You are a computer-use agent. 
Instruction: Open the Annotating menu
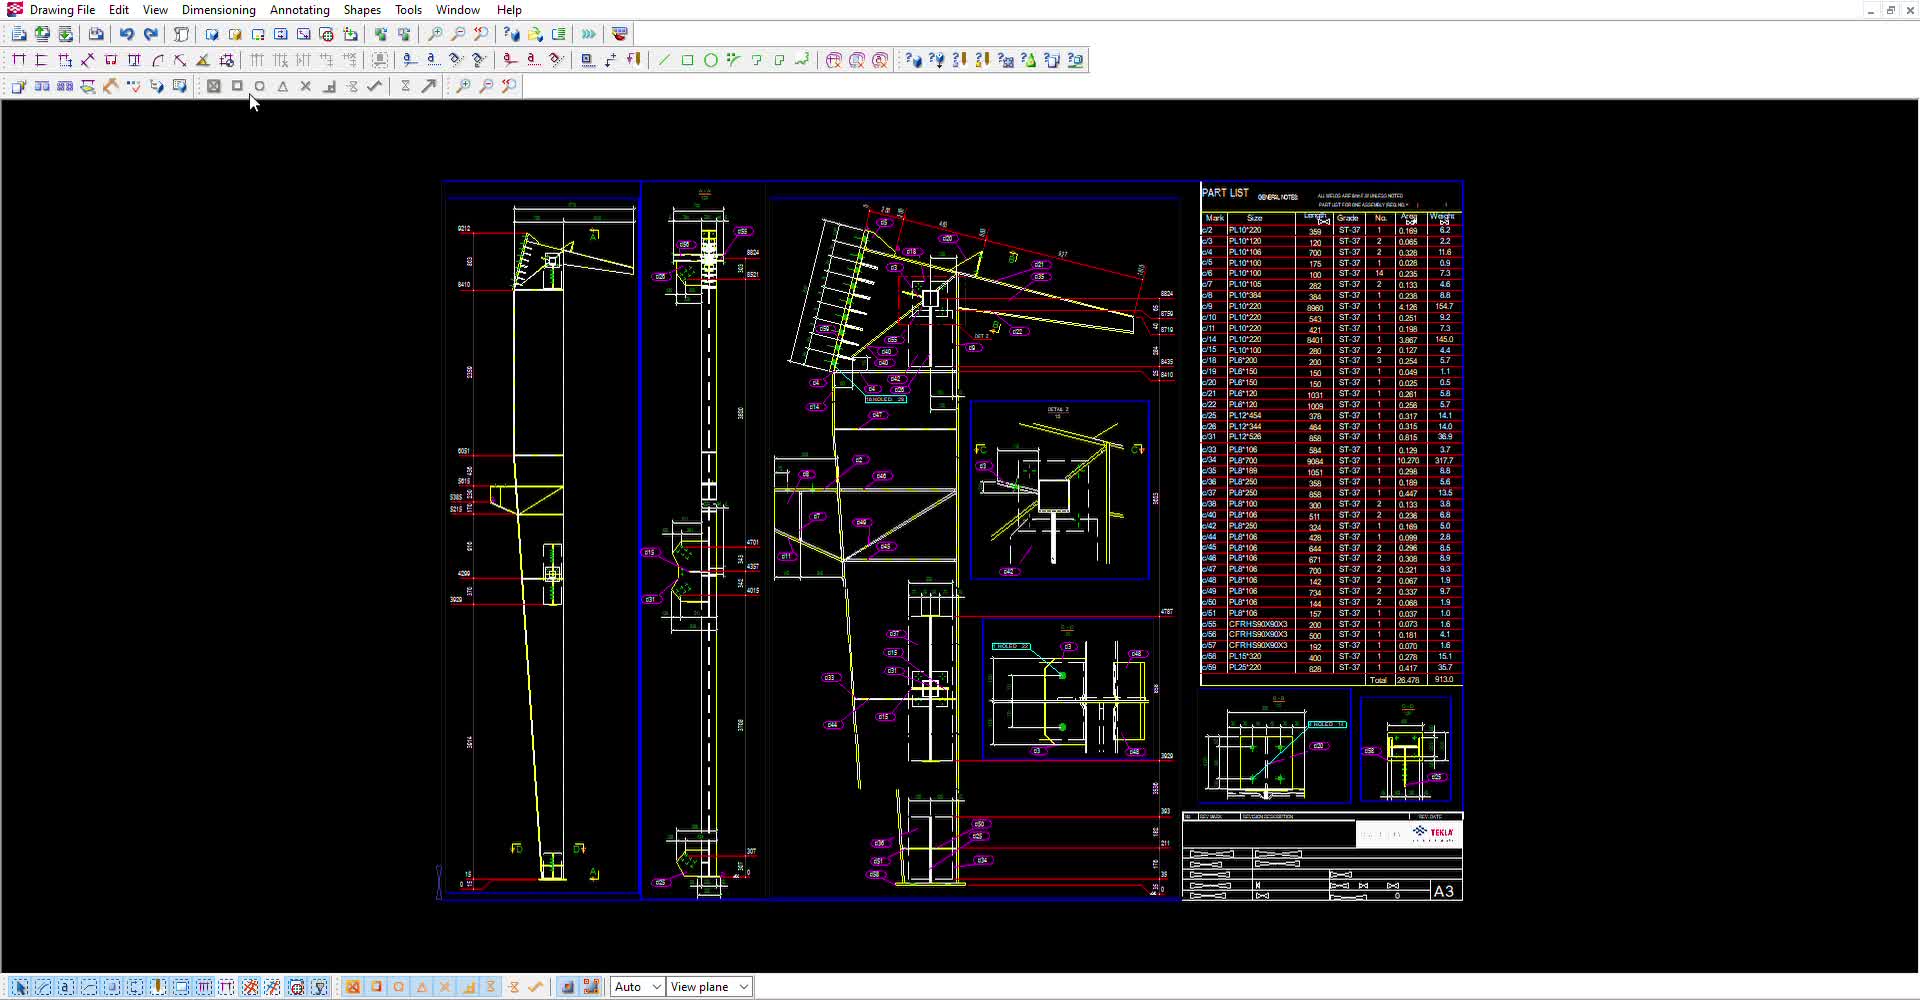300,10
